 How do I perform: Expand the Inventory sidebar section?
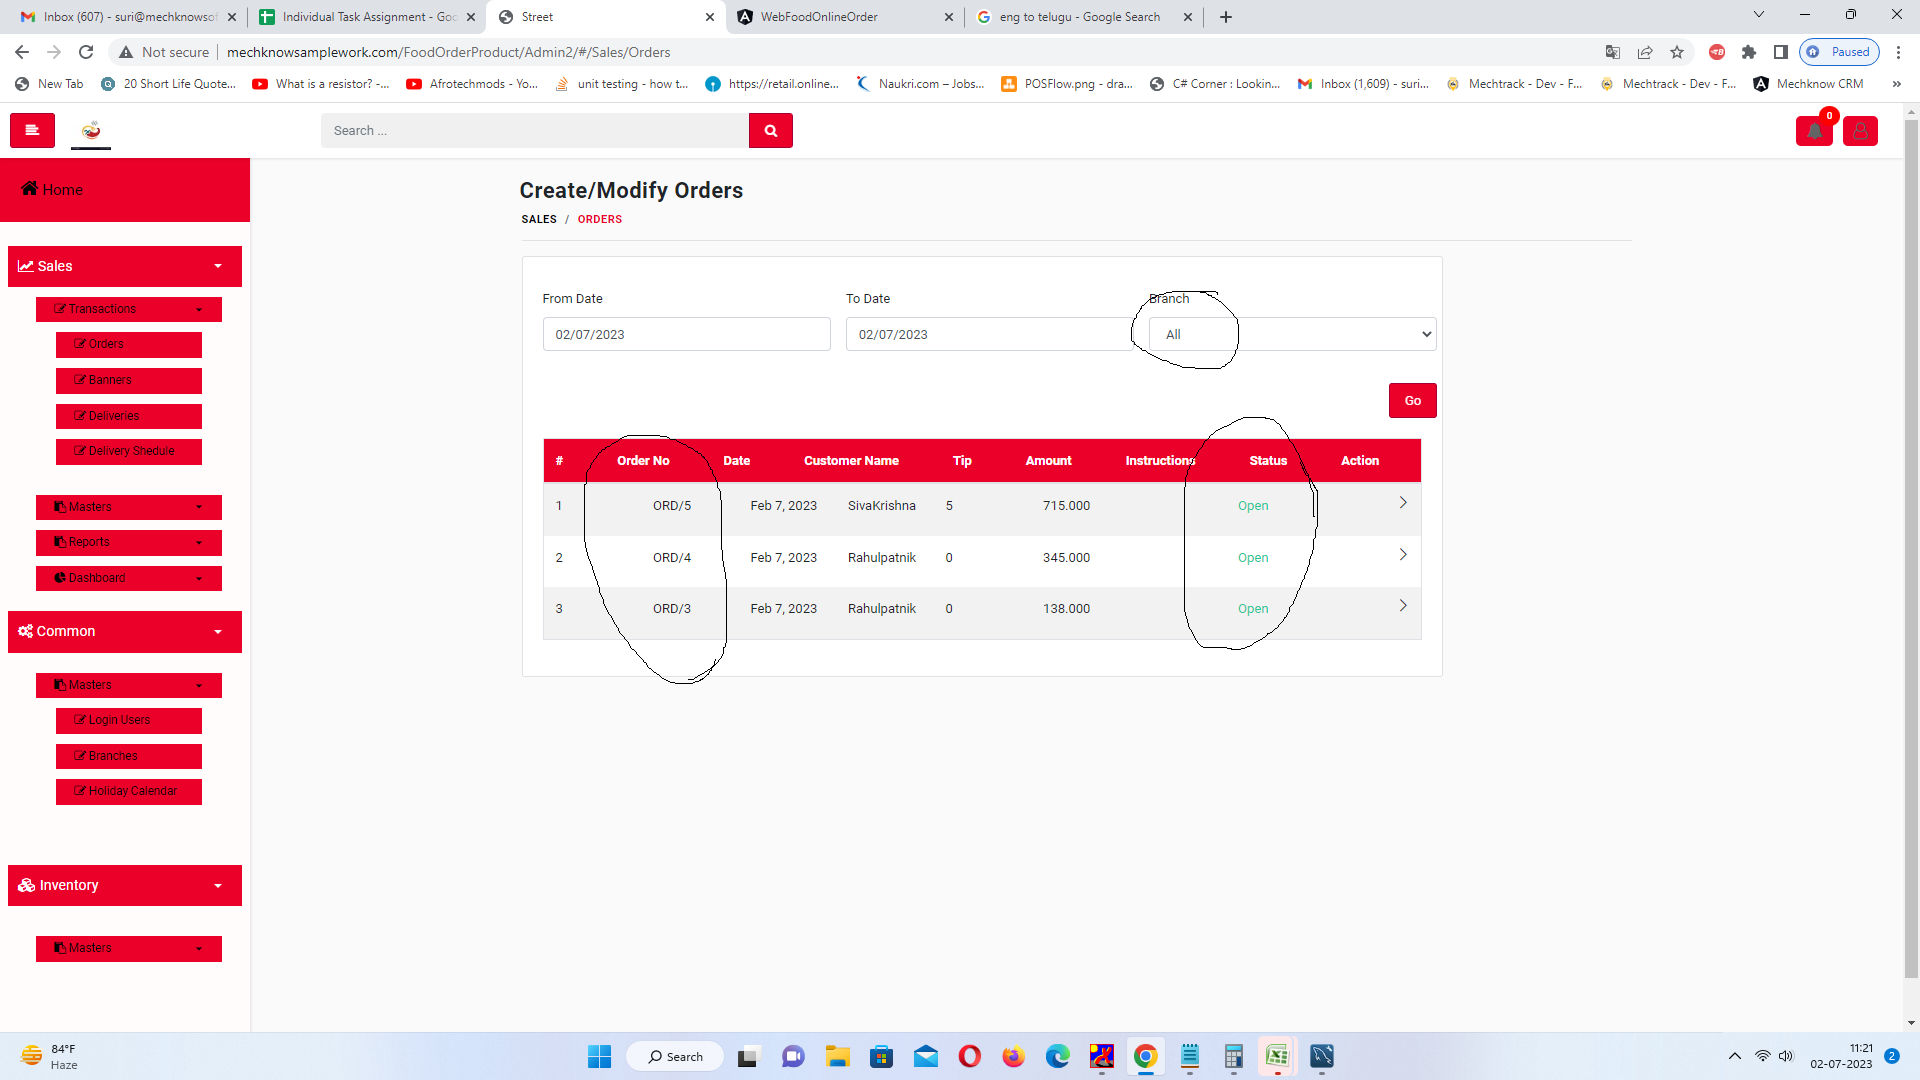pyautogui.click(x=125, y=885)
